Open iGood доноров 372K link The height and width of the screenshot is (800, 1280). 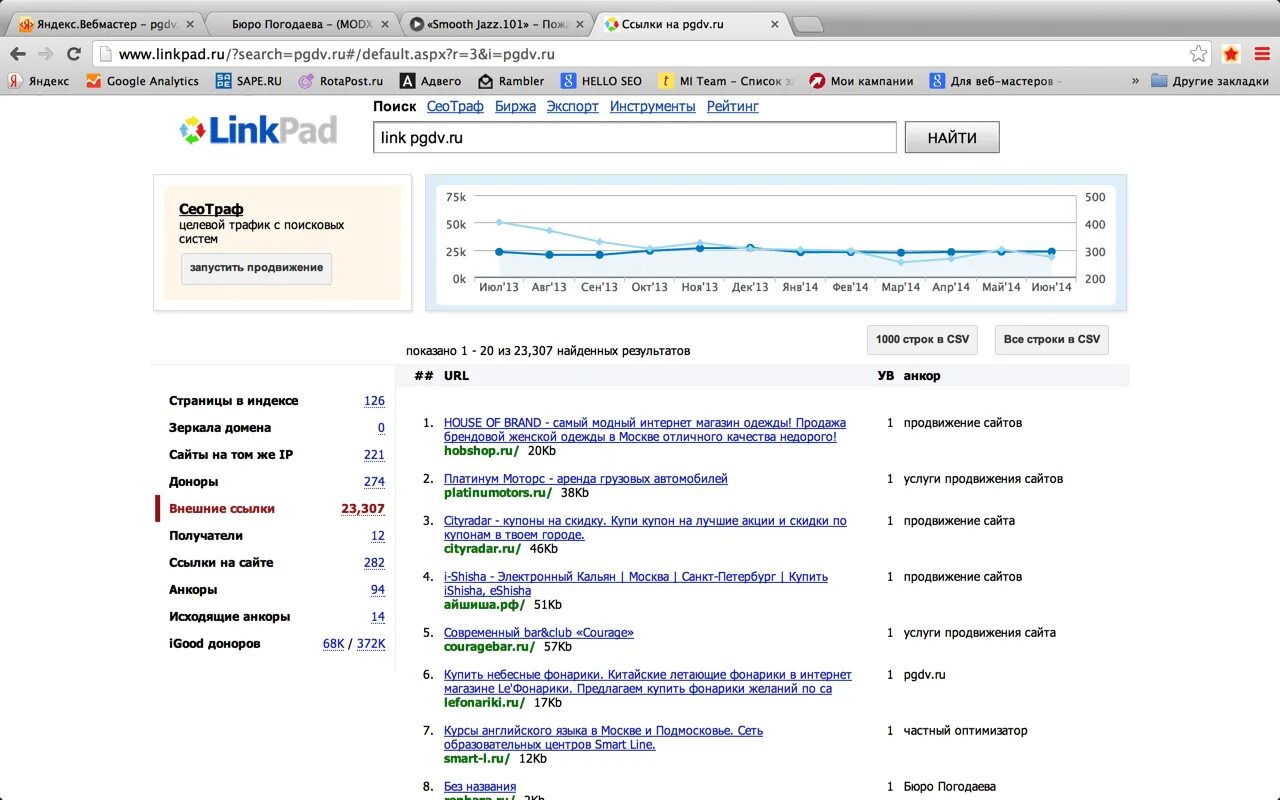tap(371, 644)
